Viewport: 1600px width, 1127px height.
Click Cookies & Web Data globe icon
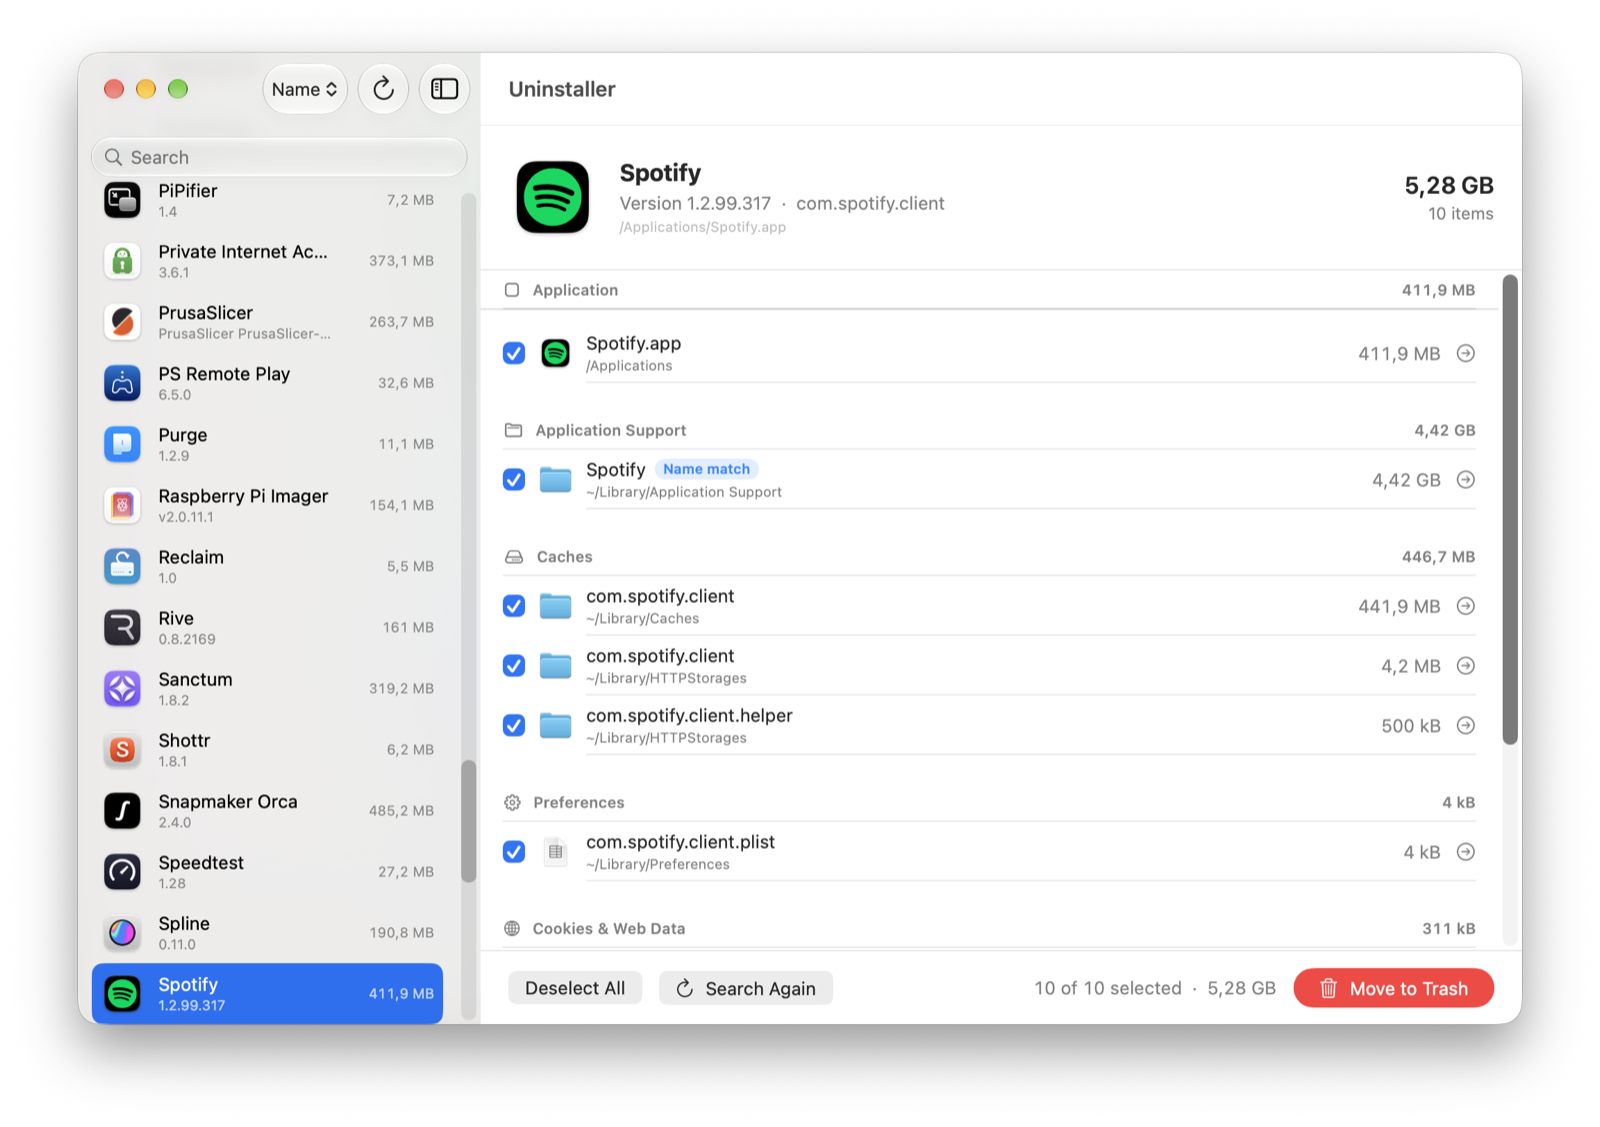tap(512, 929)
